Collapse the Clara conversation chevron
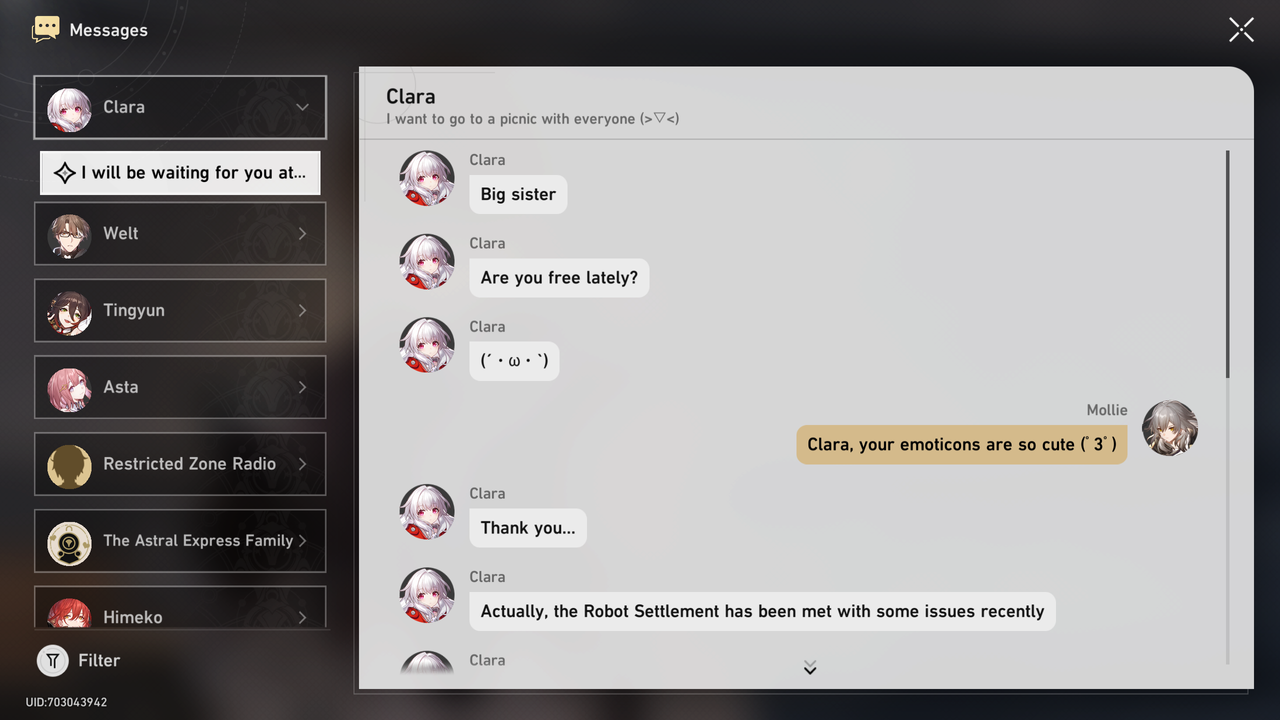The width and height of the screenshot is (1280, 720). click(x=302, y=107)
